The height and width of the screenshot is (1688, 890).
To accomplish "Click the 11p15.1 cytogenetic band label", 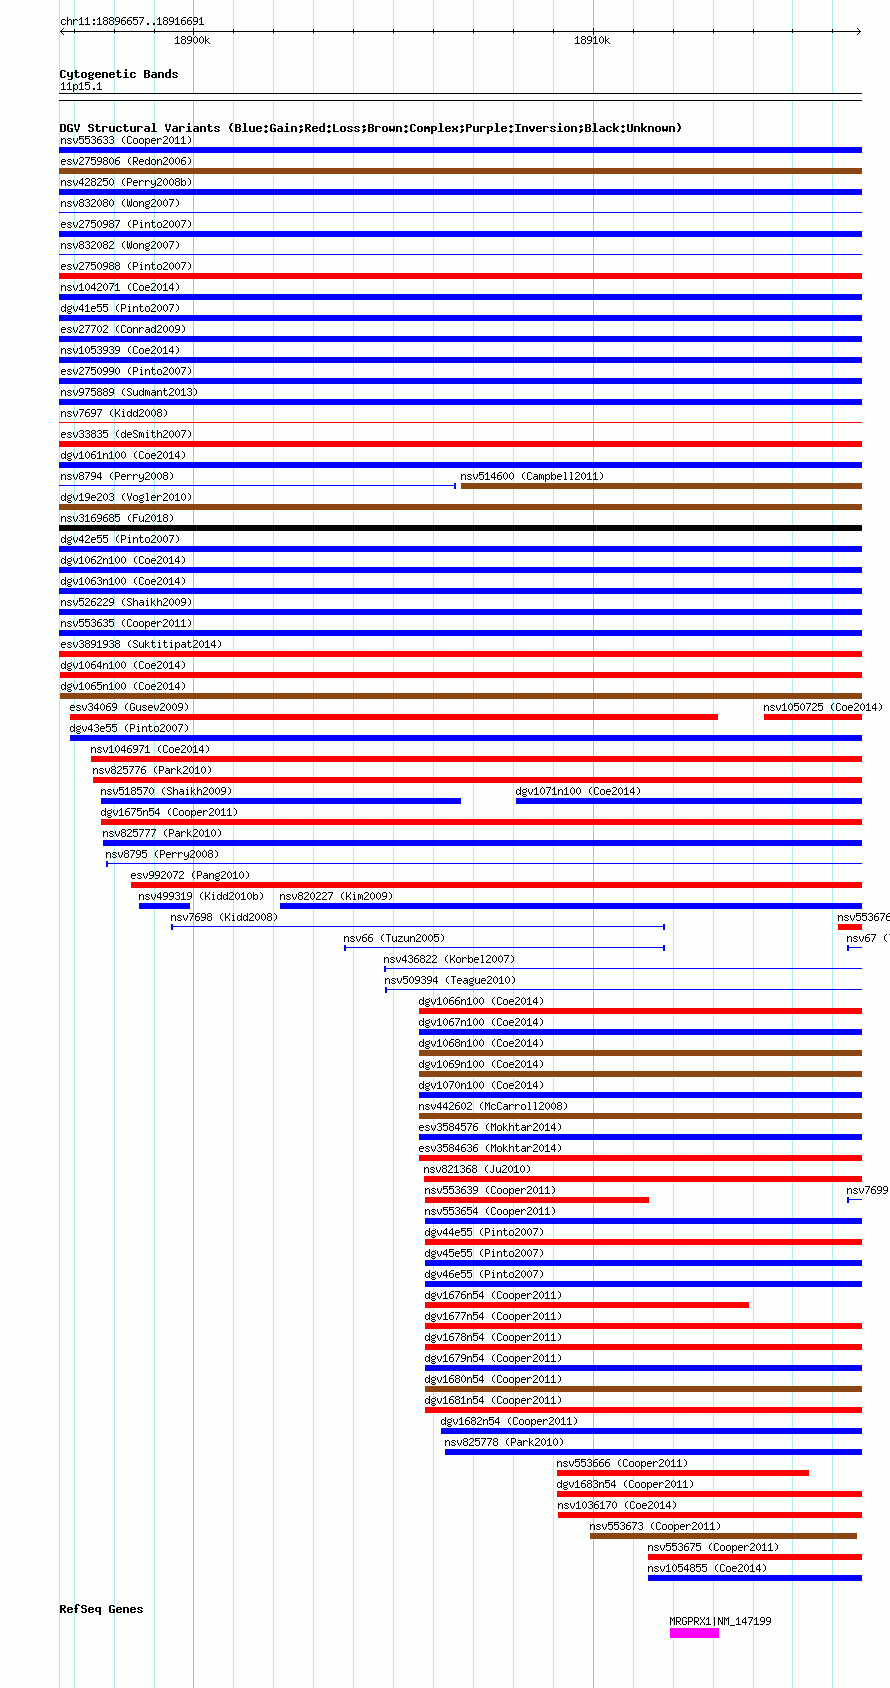I will tap(81, 86).
